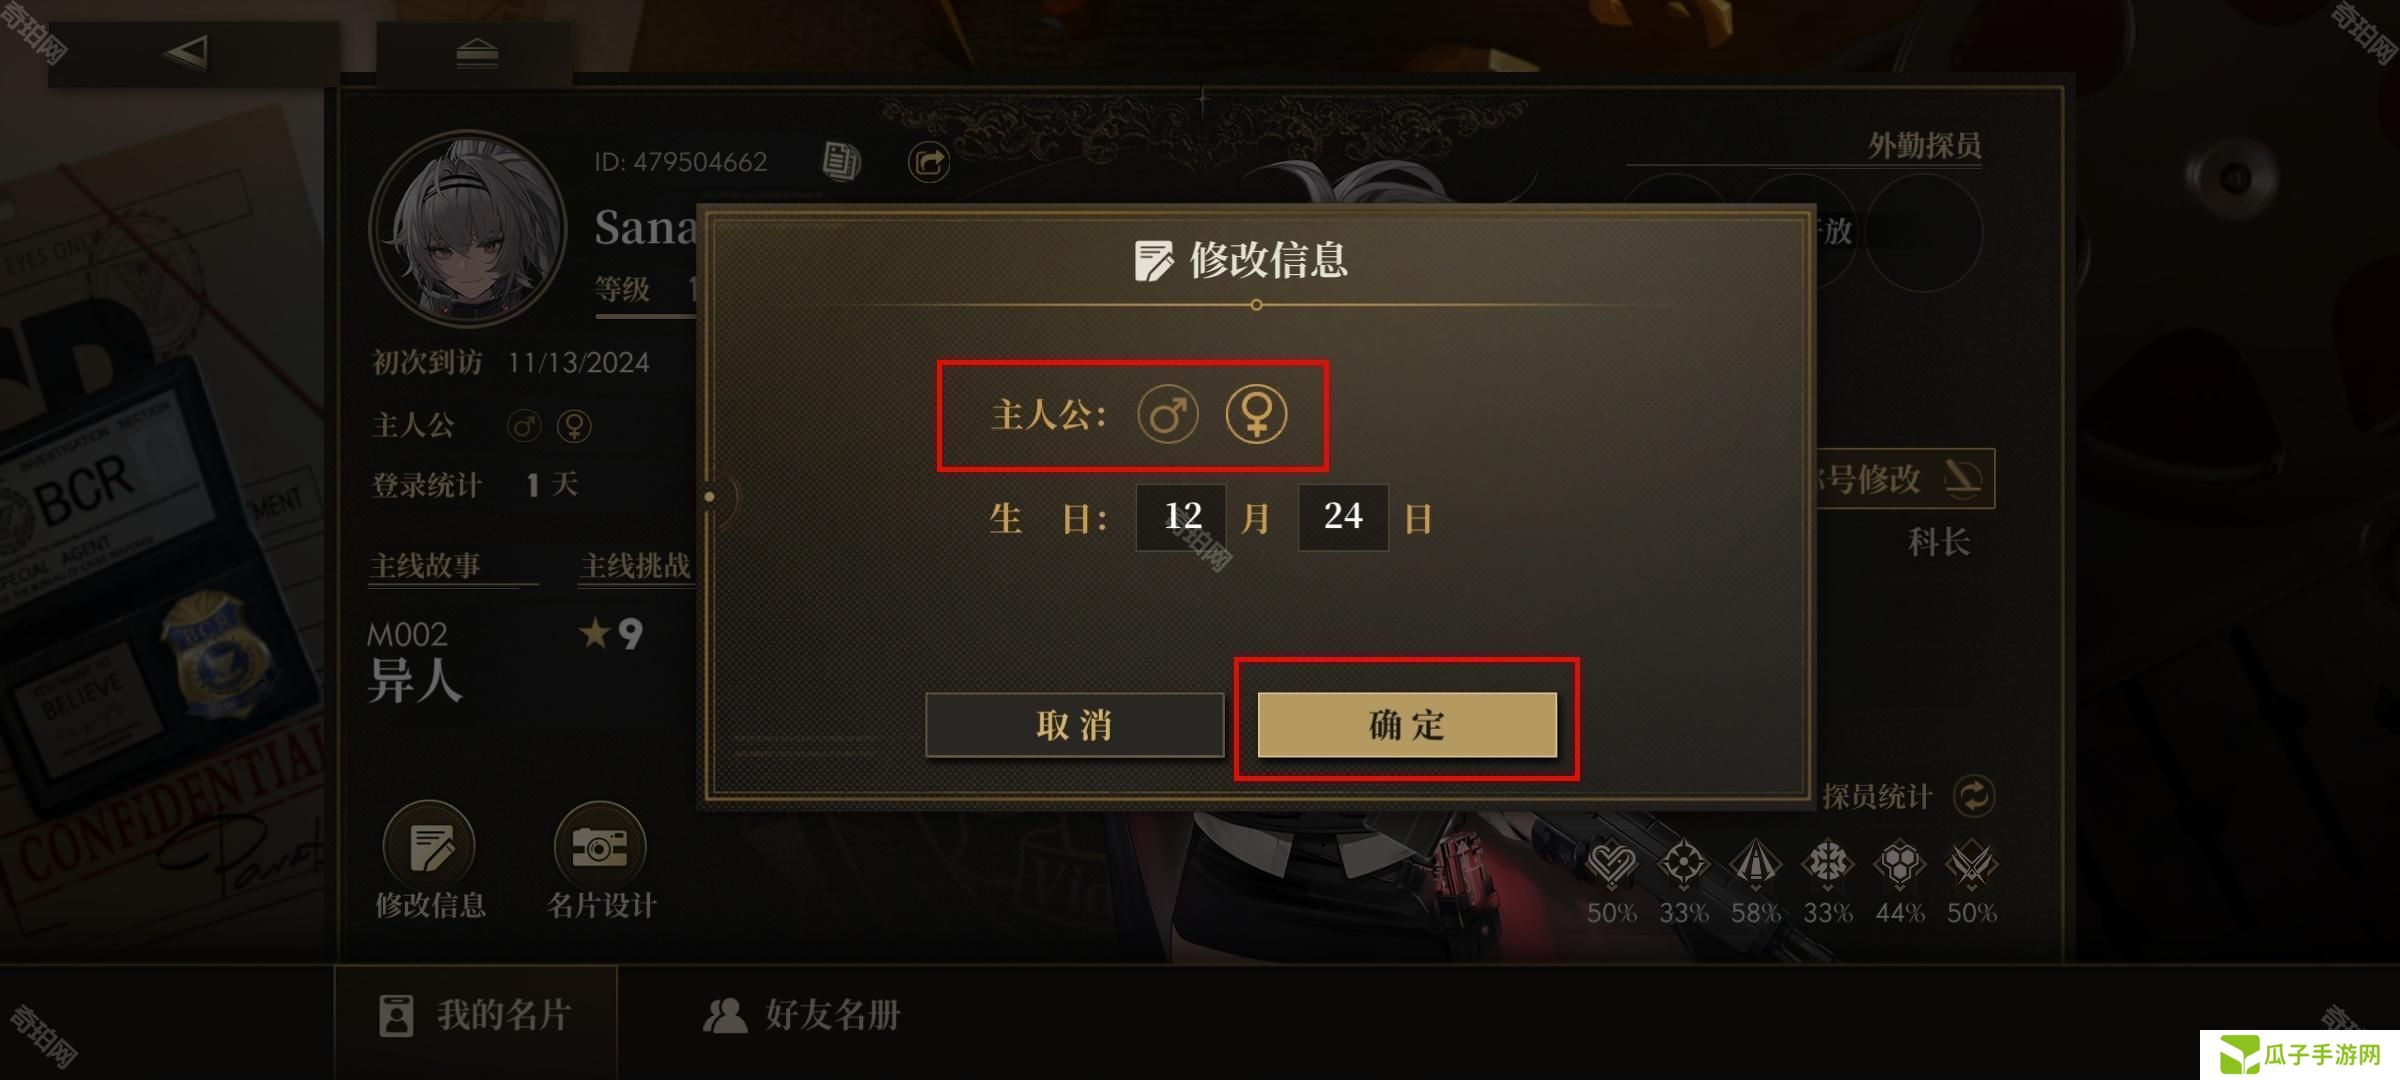Open the birthday day field showing 24
Screen dimensions: 2400x1080
click(1343, 517)
